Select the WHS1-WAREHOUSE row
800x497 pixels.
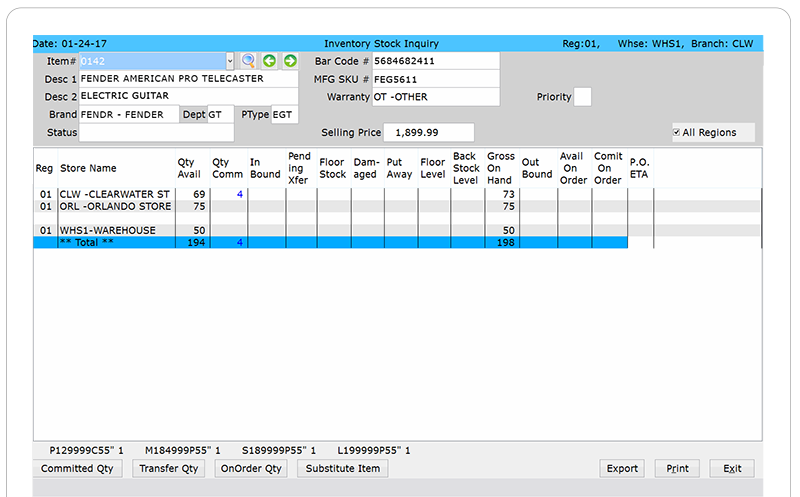click(397, 230)
